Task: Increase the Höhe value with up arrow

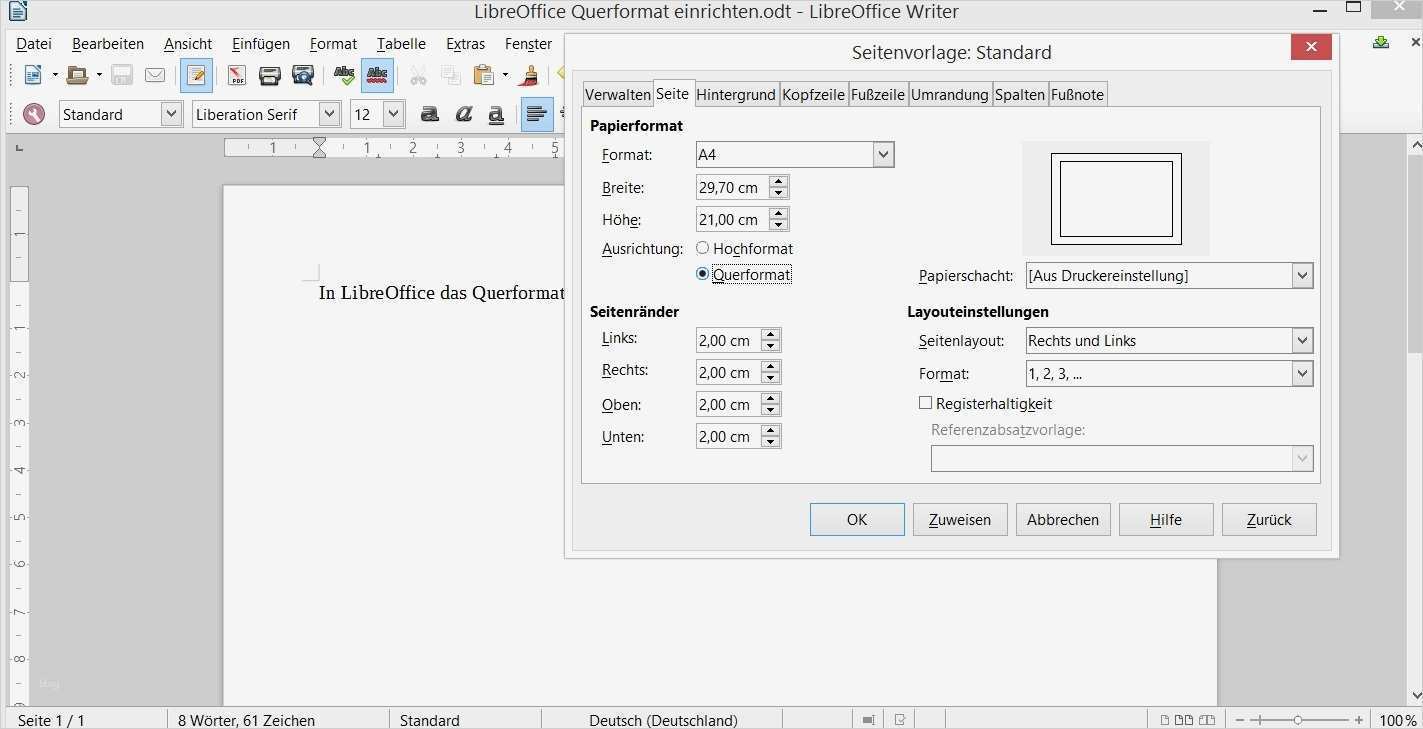Action: [779, 213]
